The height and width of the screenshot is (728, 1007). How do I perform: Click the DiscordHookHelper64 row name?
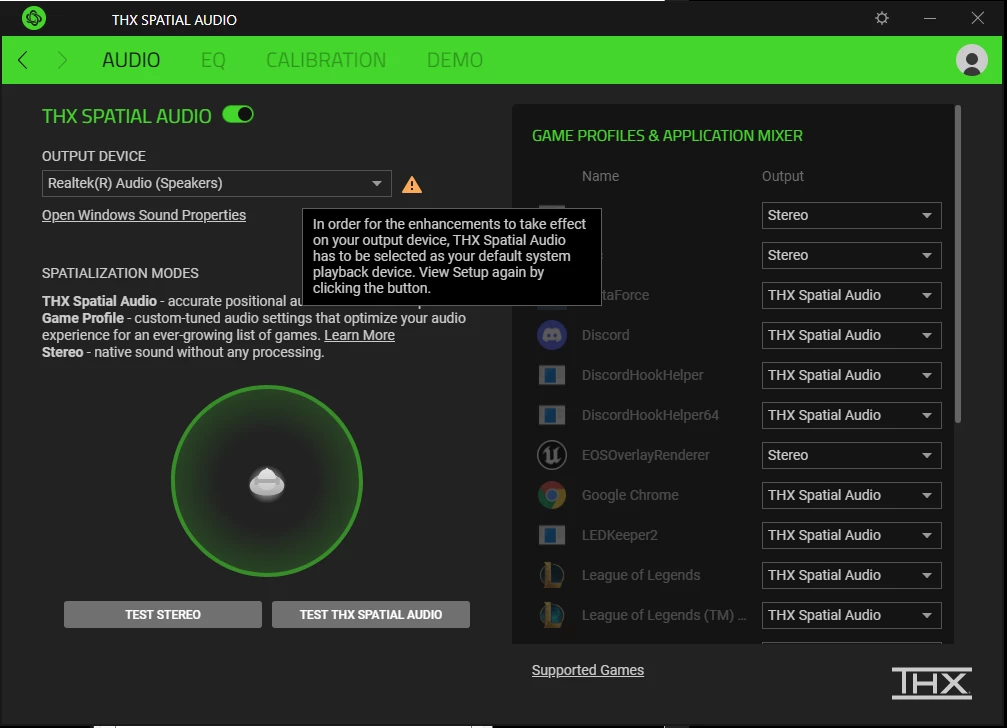pyautogui.click(x=650, y=415)
